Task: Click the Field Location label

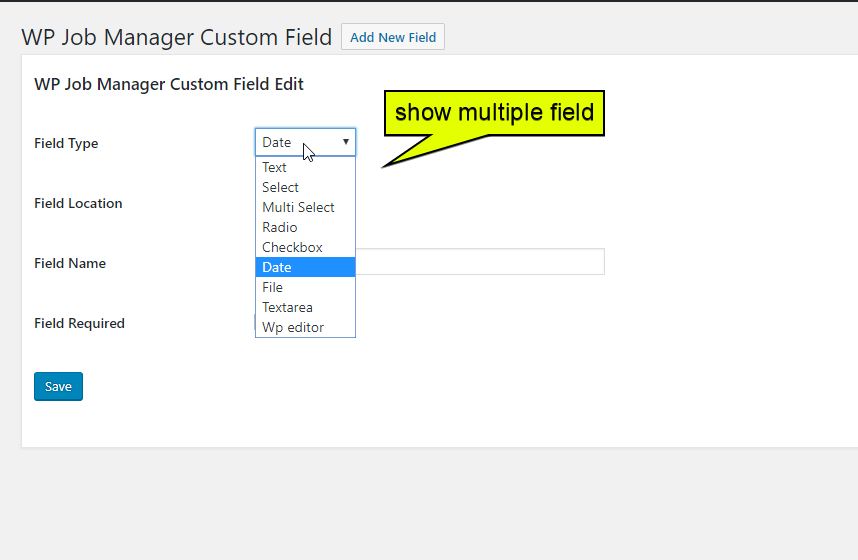Action: tap(78, 203)
